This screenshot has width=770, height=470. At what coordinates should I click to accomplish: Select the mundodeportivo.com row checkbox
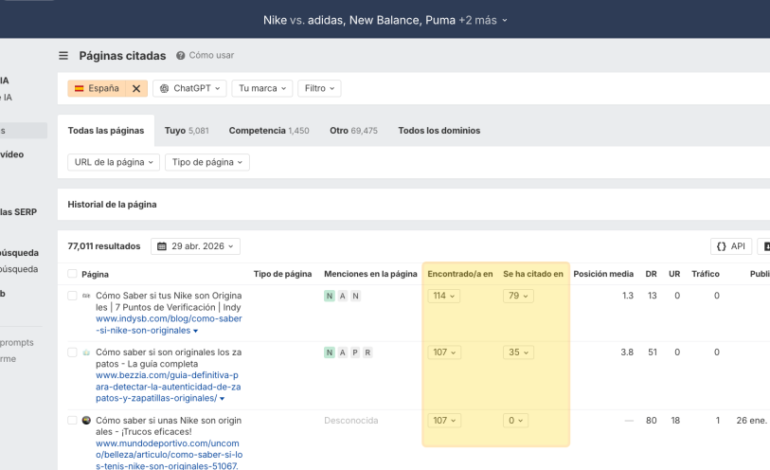tap(72, 420)
